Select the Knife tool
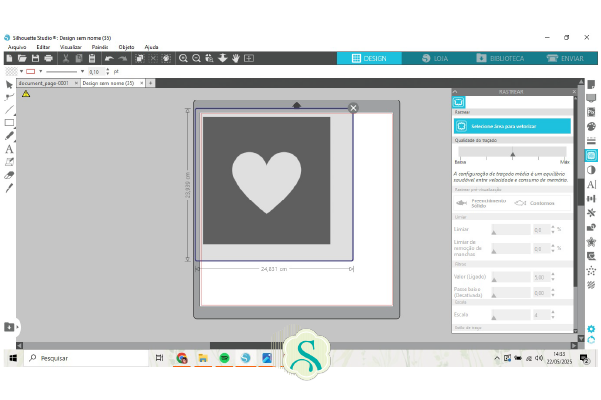The image size is (601, 400). pyautogui.click(x=9, y=188)
